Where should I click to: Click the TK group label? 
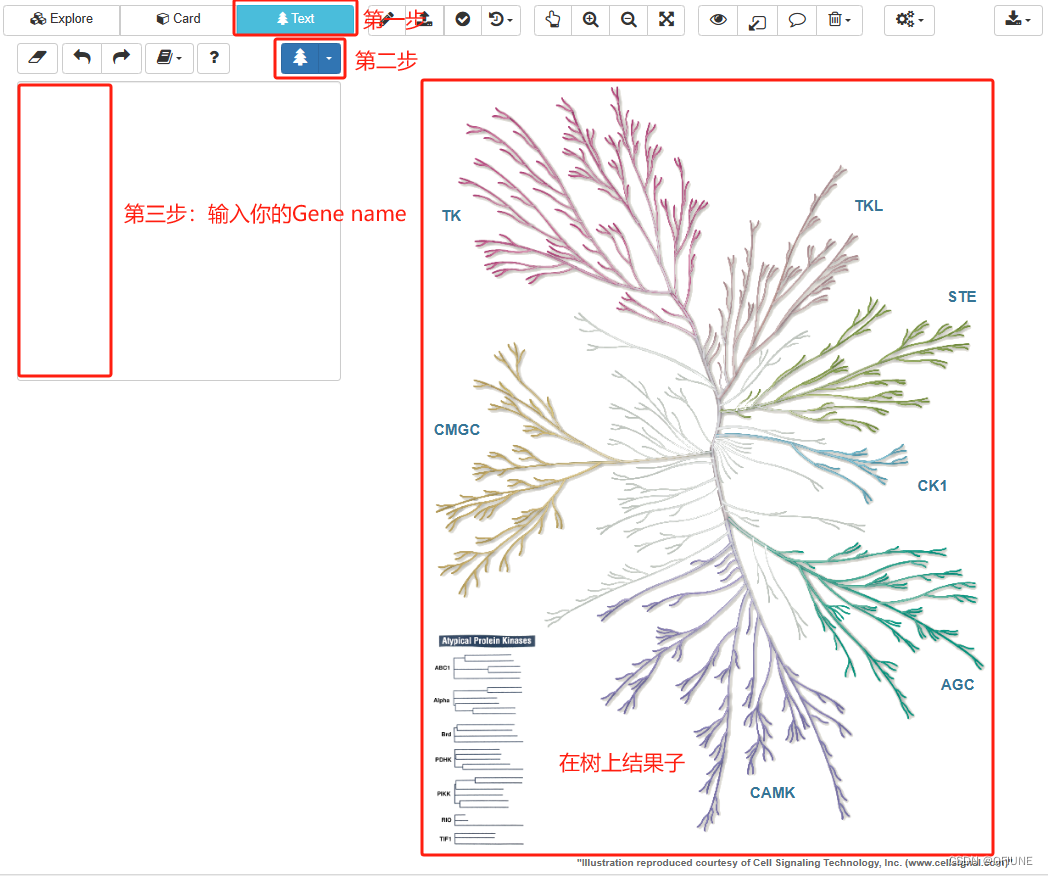click(451, 216)
